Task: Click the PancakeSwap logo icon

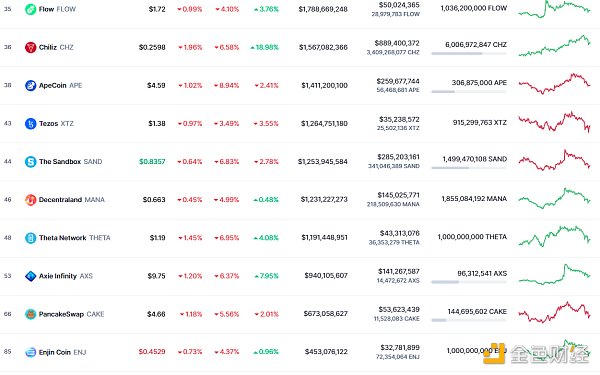Action: click(30, 314)
